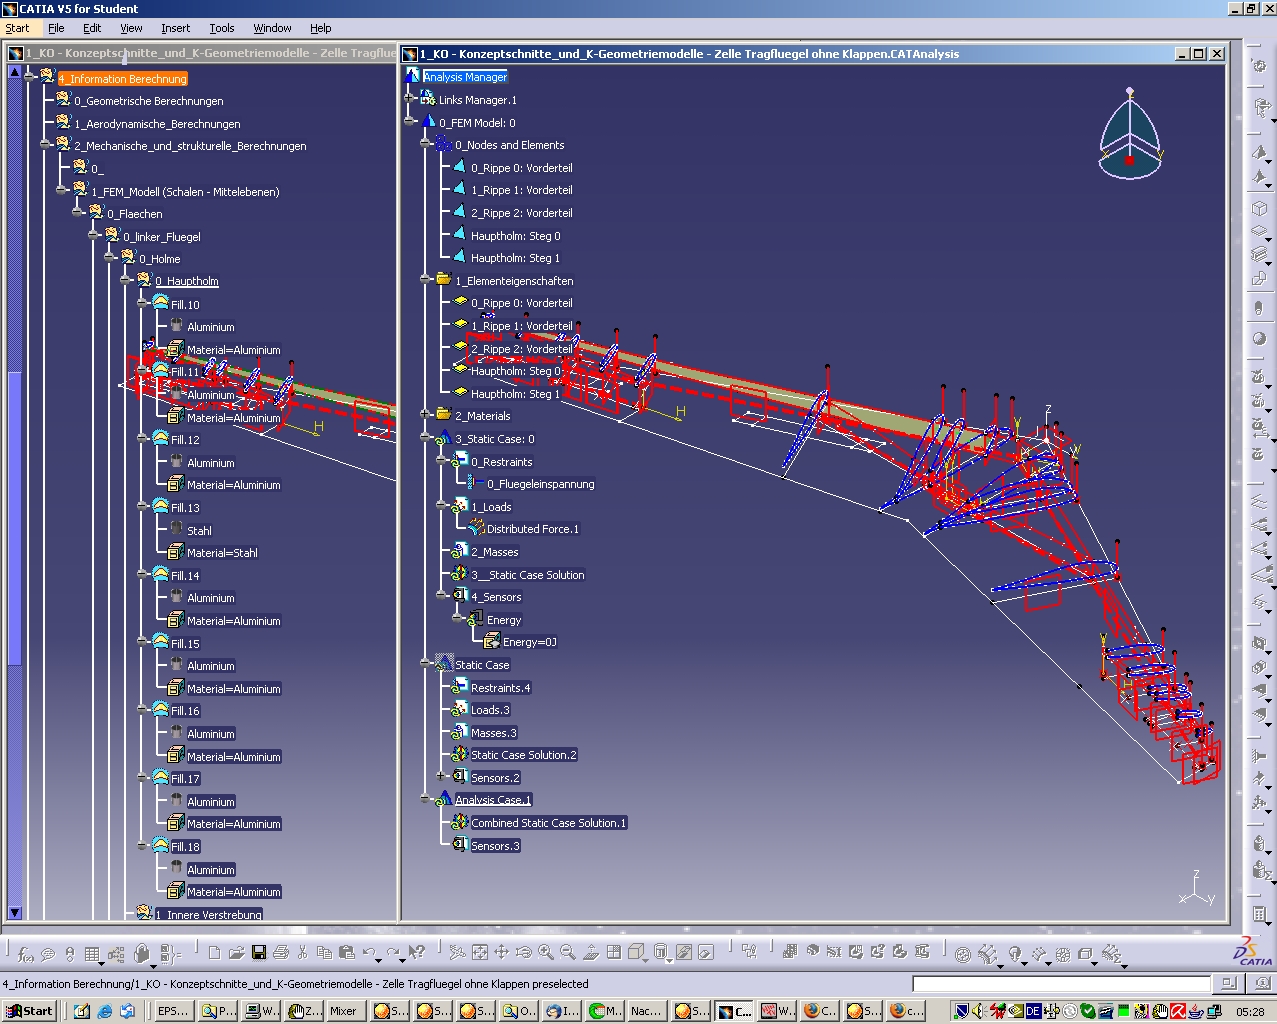Open the View menu
1277x1024 pixels.
(x=131, y=28)
